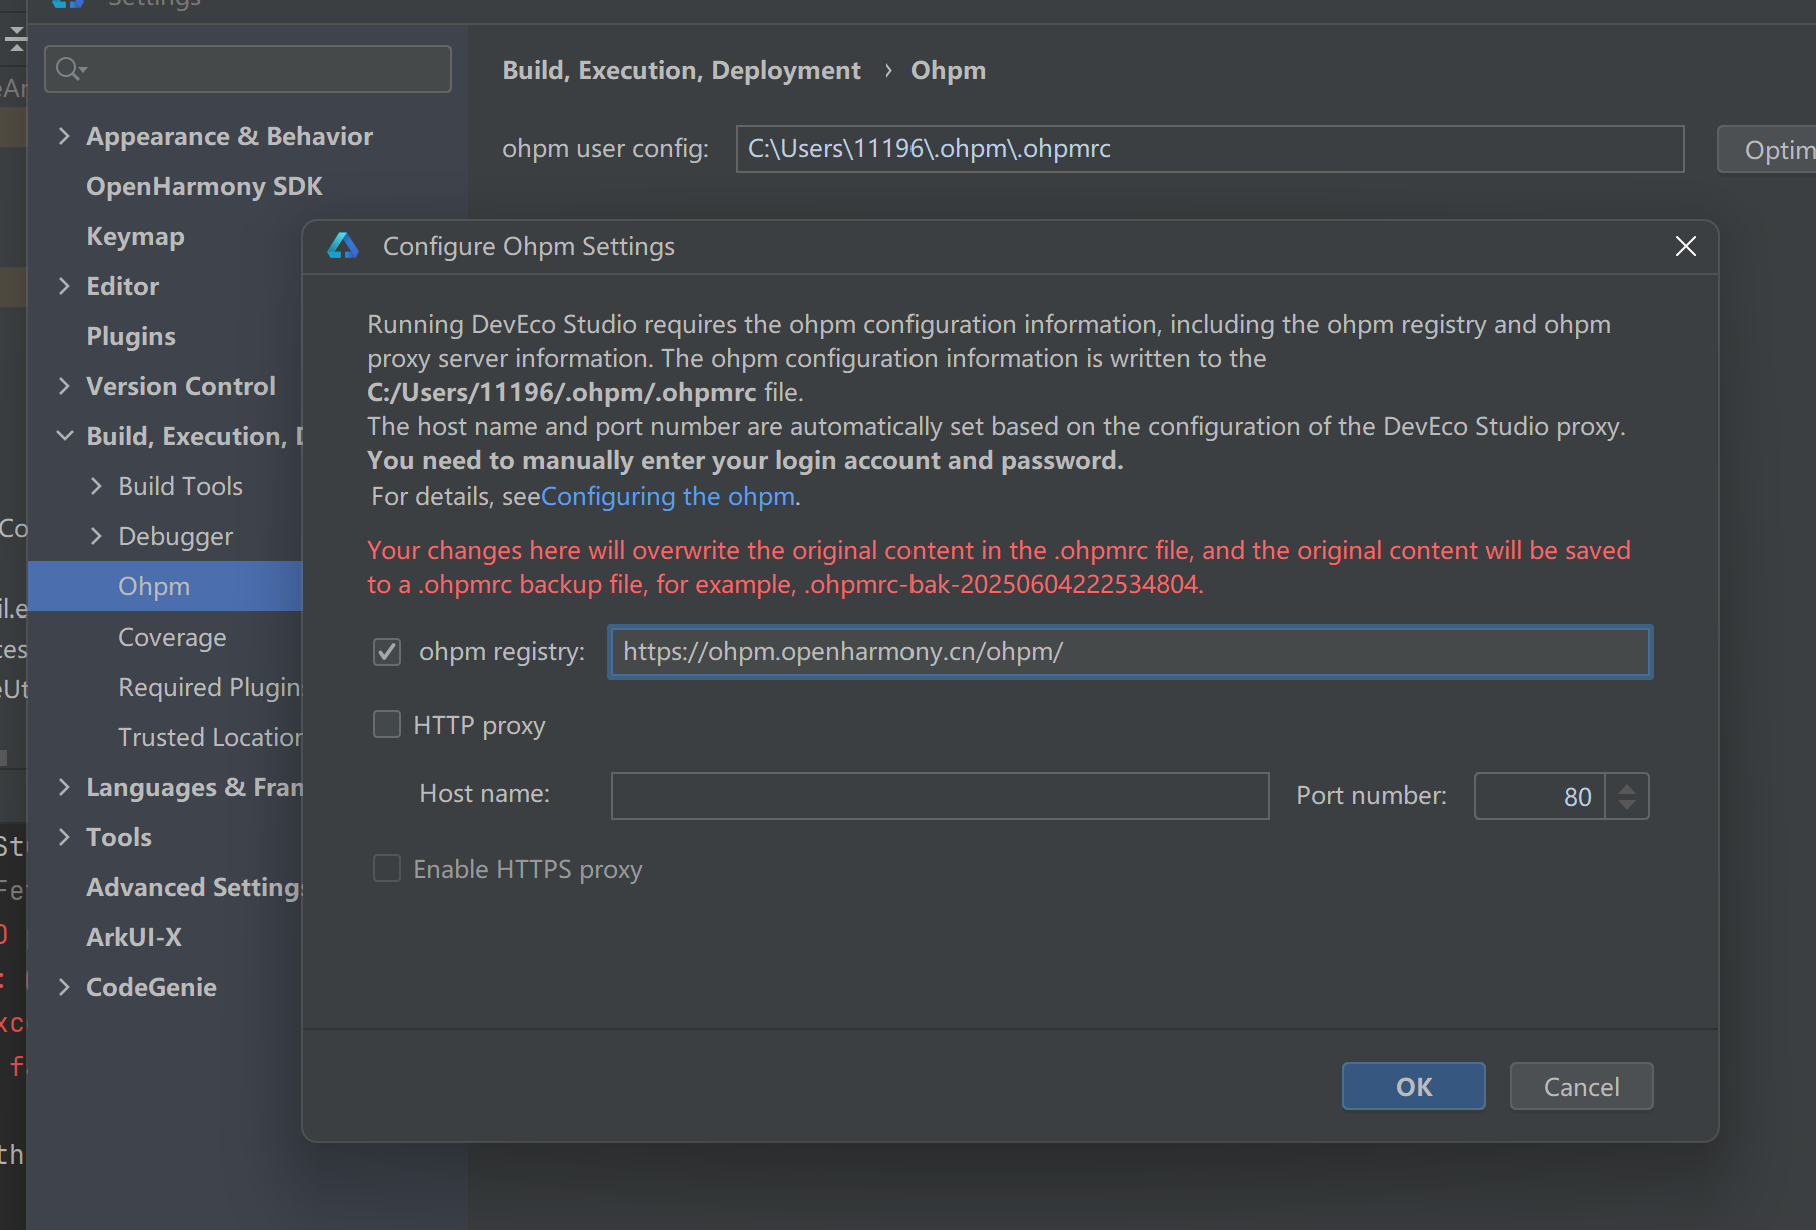Open the Trusted Locations item

point(210,737)
